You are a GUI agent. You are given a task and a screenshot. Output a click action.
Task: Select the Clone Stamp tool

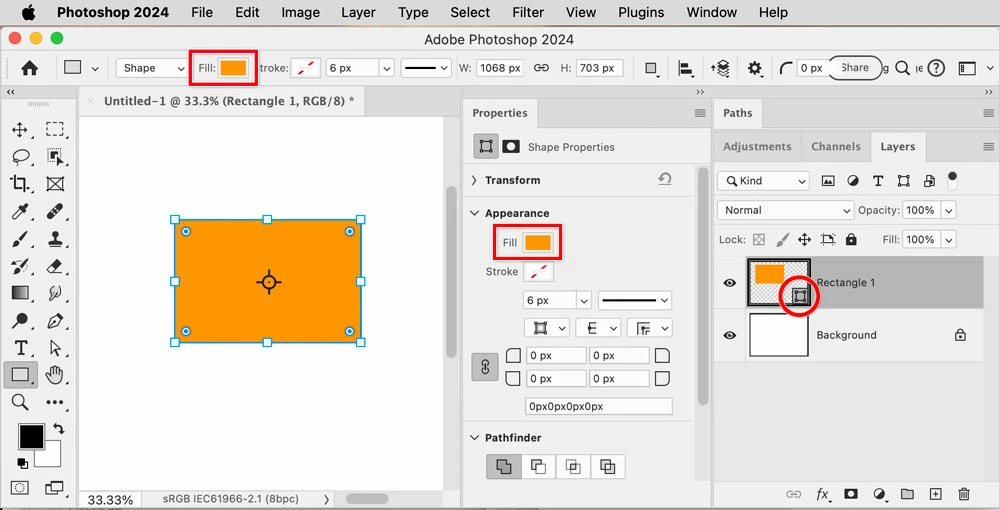click(55, 239)
